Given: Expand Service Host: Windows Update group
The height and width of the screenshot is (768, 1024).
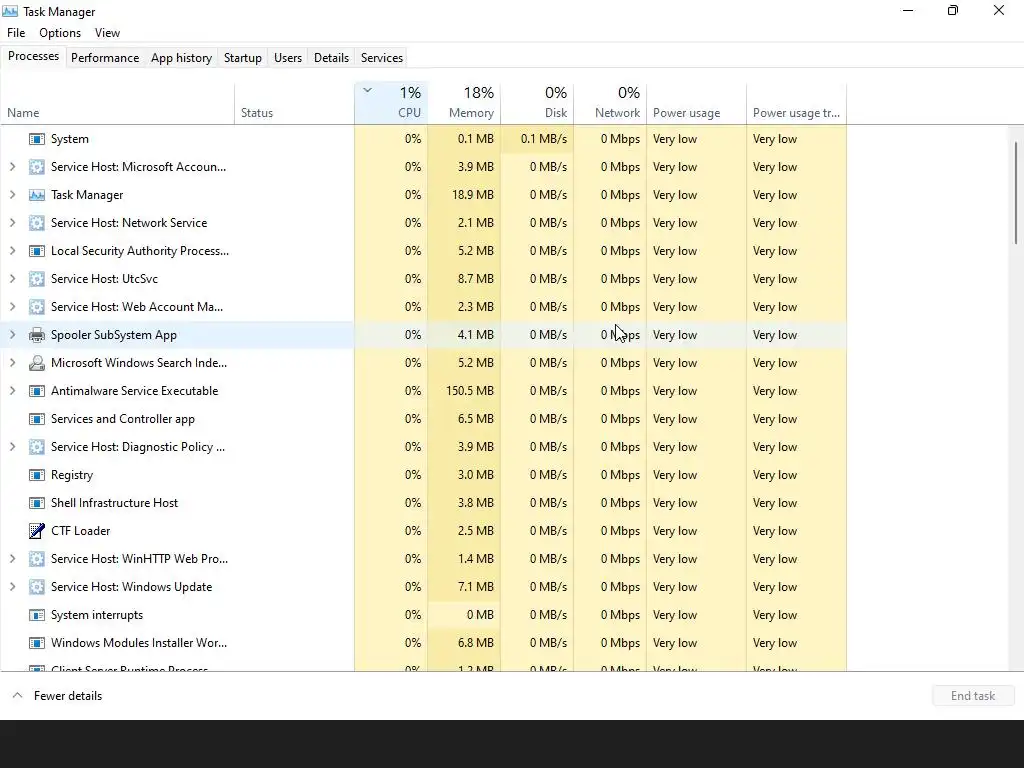Looking at the screenshot, I should 12,587.
